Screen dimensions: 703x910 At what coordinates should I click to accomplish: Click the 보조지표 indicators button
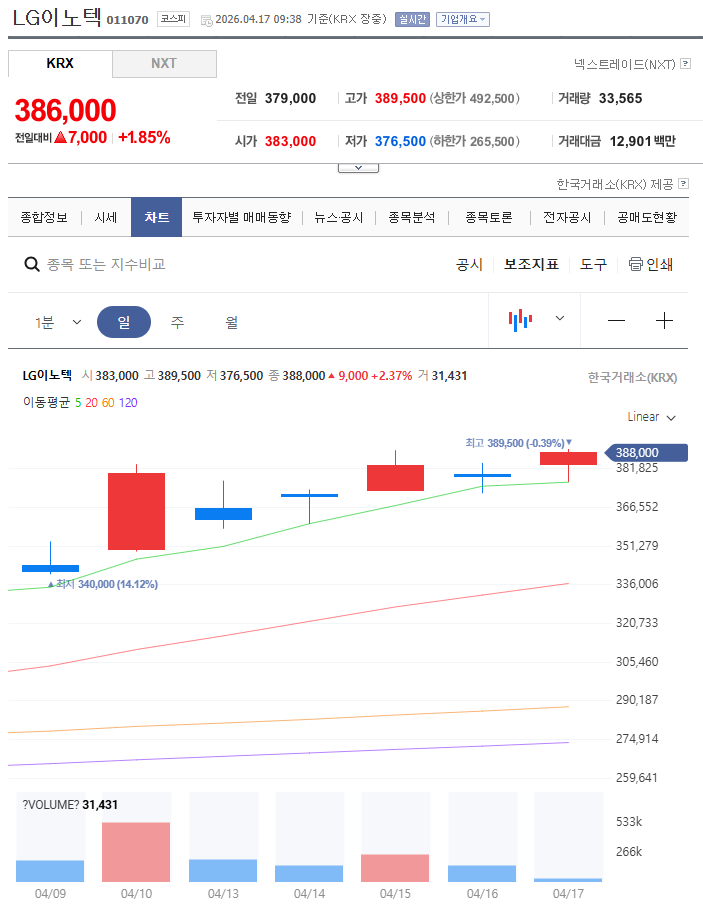tap(531, 265)
